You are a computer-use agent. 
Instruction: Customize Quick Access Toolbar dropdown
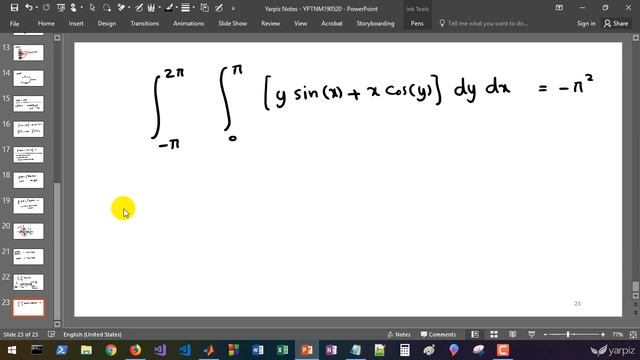pos(233,8)
